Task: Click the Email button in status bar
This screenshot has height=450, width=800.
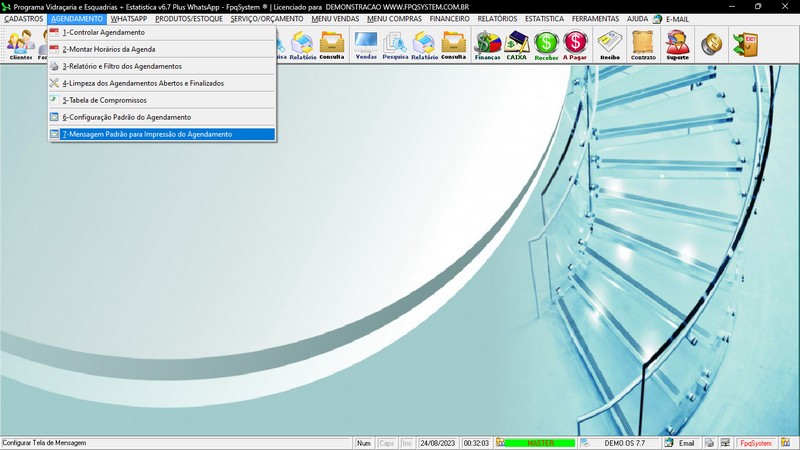Action: click(679, 443)
